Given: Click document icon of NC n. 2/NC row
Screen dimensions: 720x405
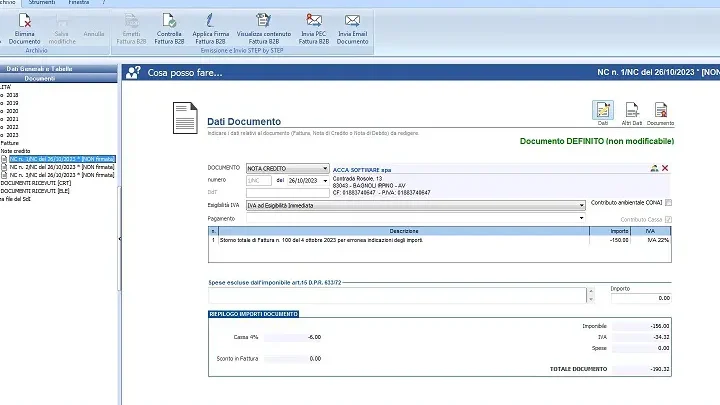Looking at the screenshot, I should [4, 167].
